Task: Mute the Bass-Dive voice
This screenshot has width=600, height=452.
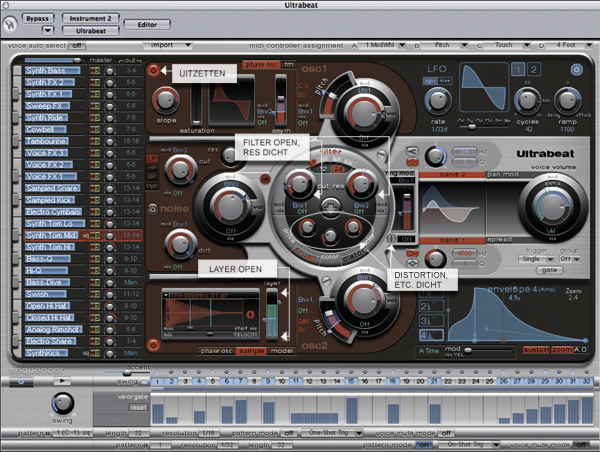Action: coord(93,282)
